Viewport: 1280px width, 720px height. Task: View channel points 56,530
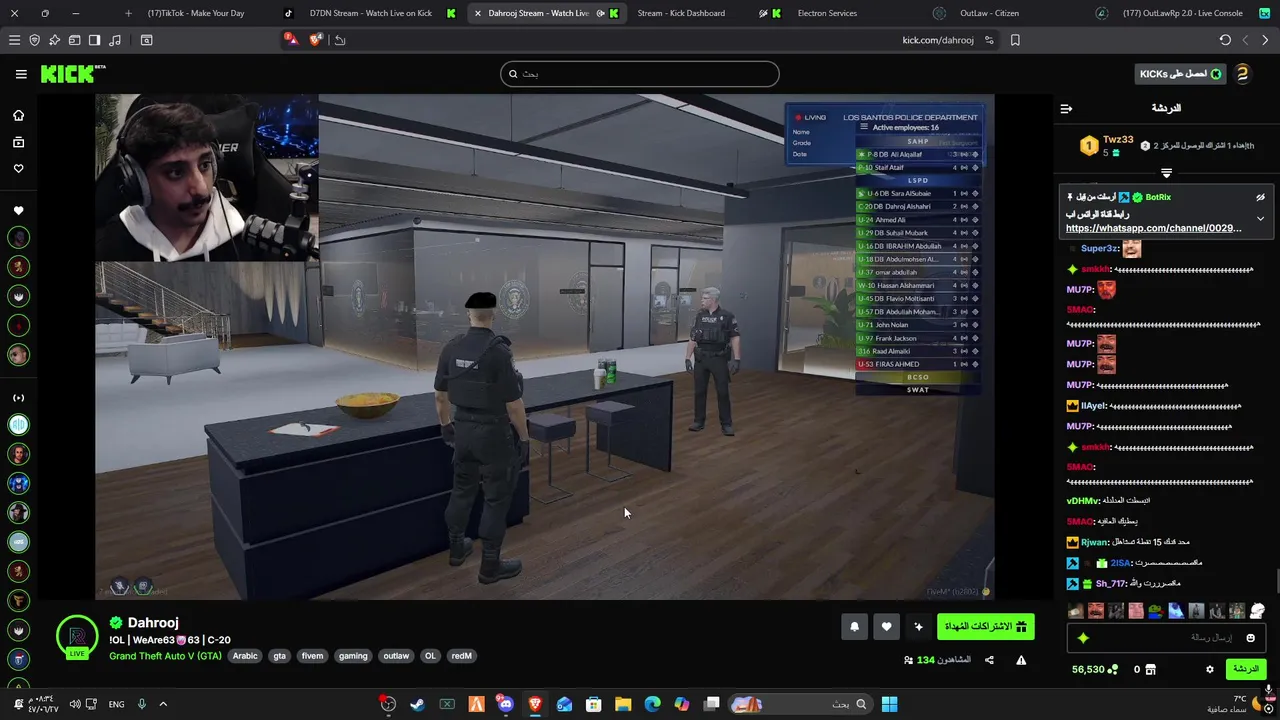coord(1094,669)
